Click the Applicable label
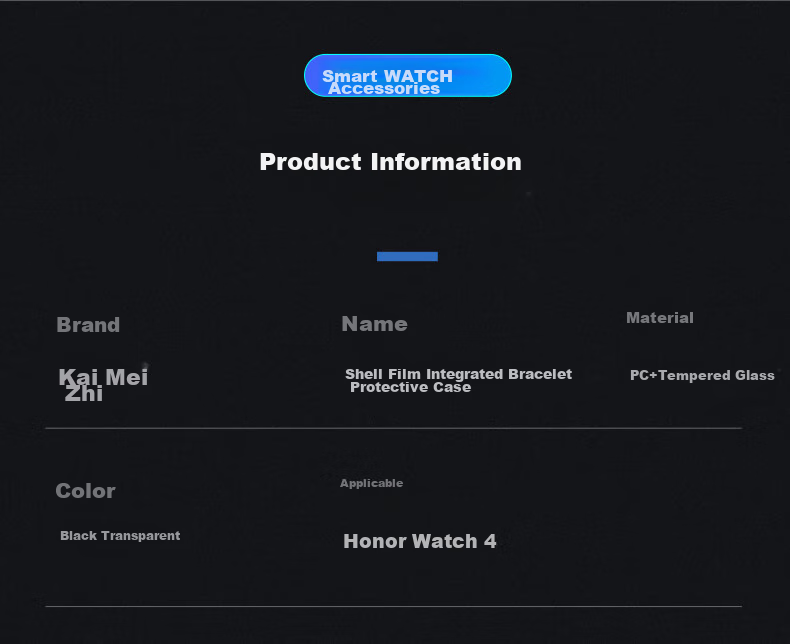The image size is (790, 644). click(x=371, y=483)
